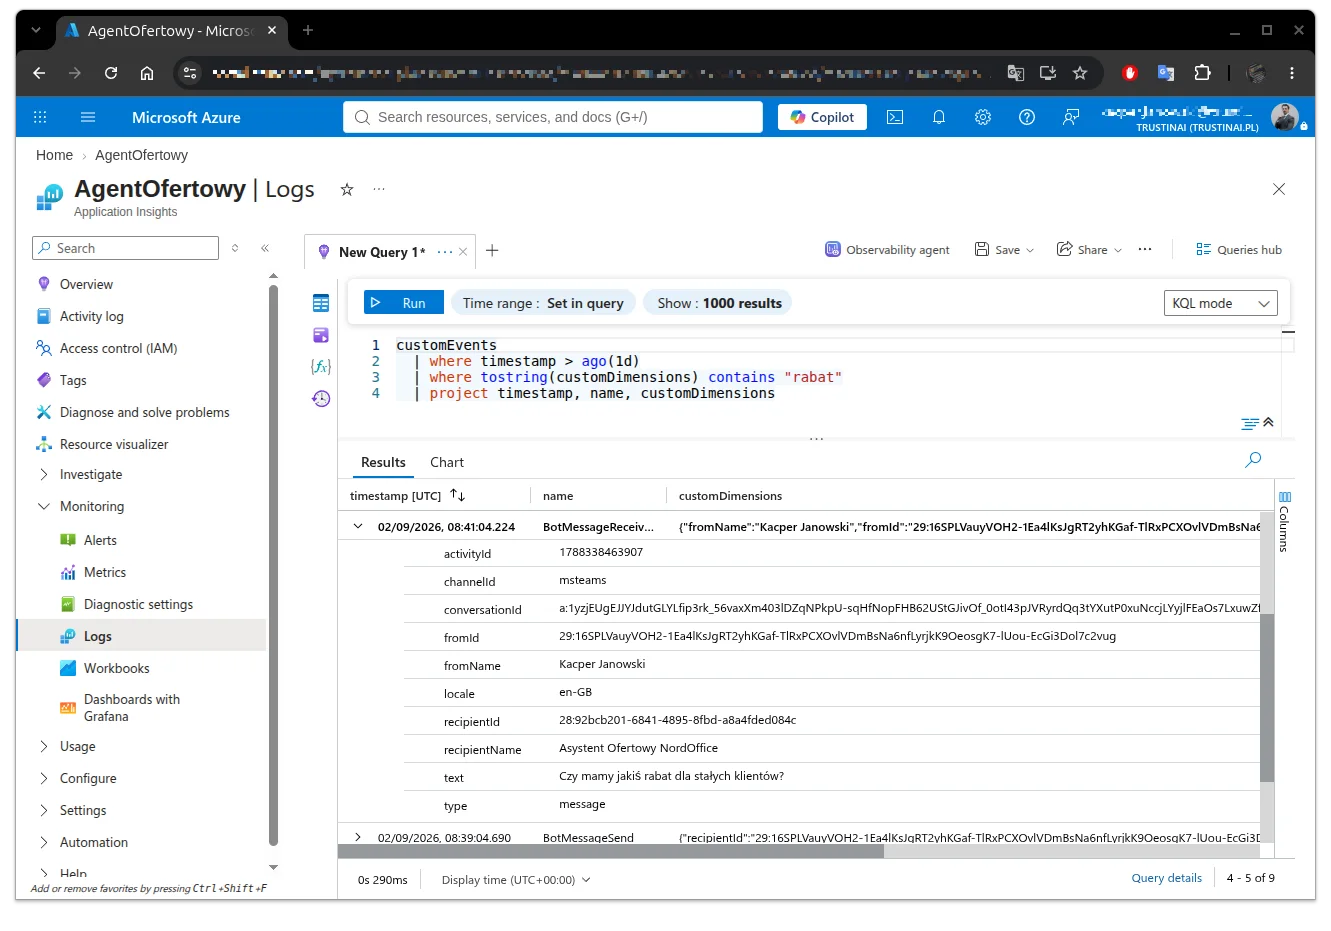
Task: Go to Overview in the sidebar
Action: point(86,284)
